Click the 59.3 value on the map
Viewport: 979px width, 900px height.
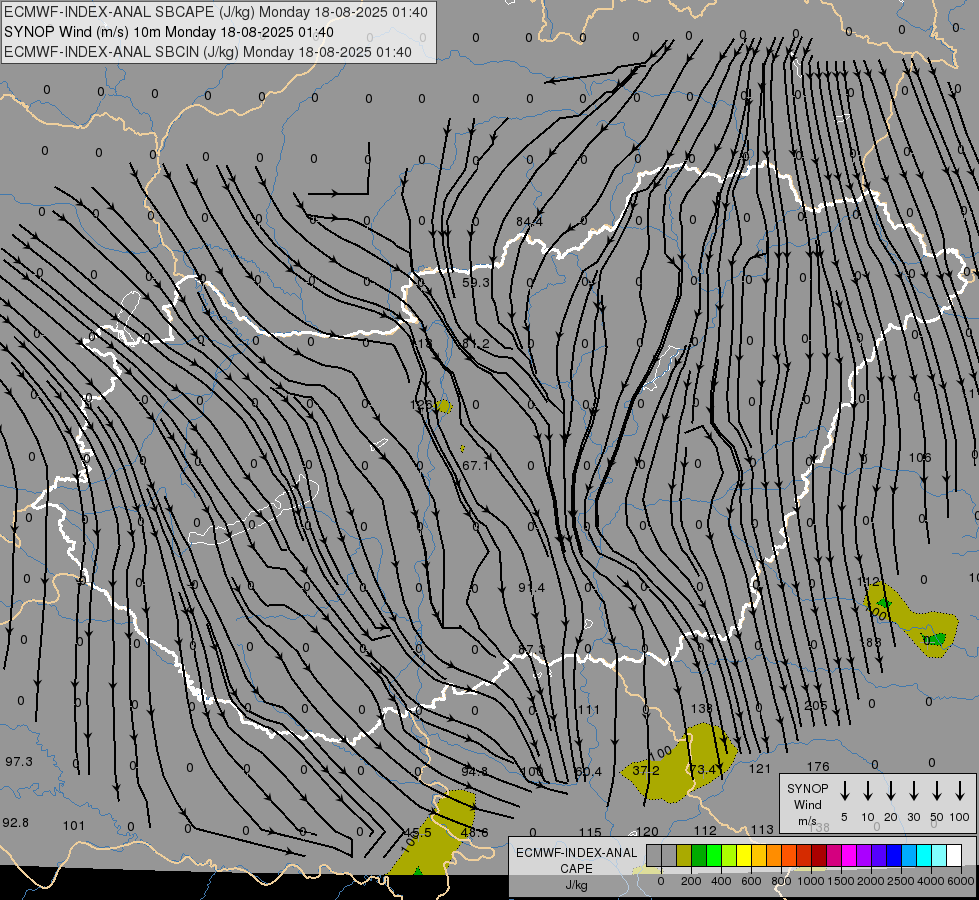[476, 283]
